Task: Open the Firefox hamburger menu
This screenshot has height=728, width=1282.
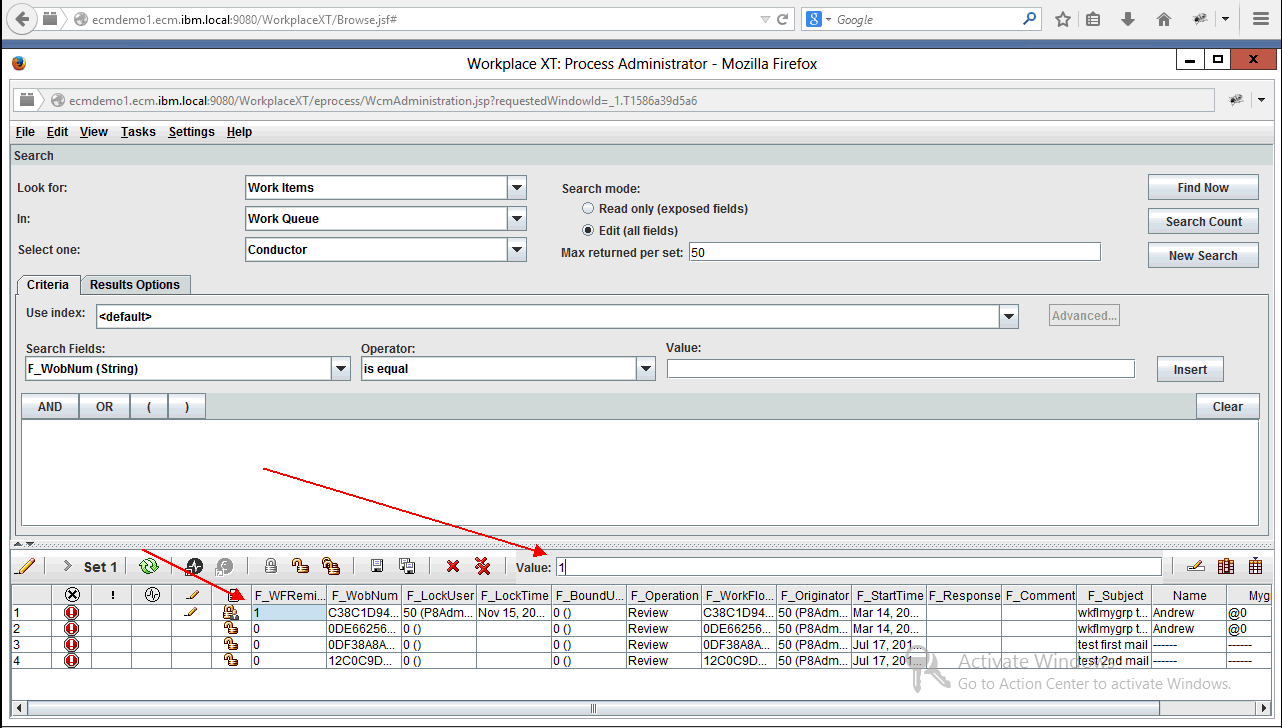Action: tap(1261, 19)
